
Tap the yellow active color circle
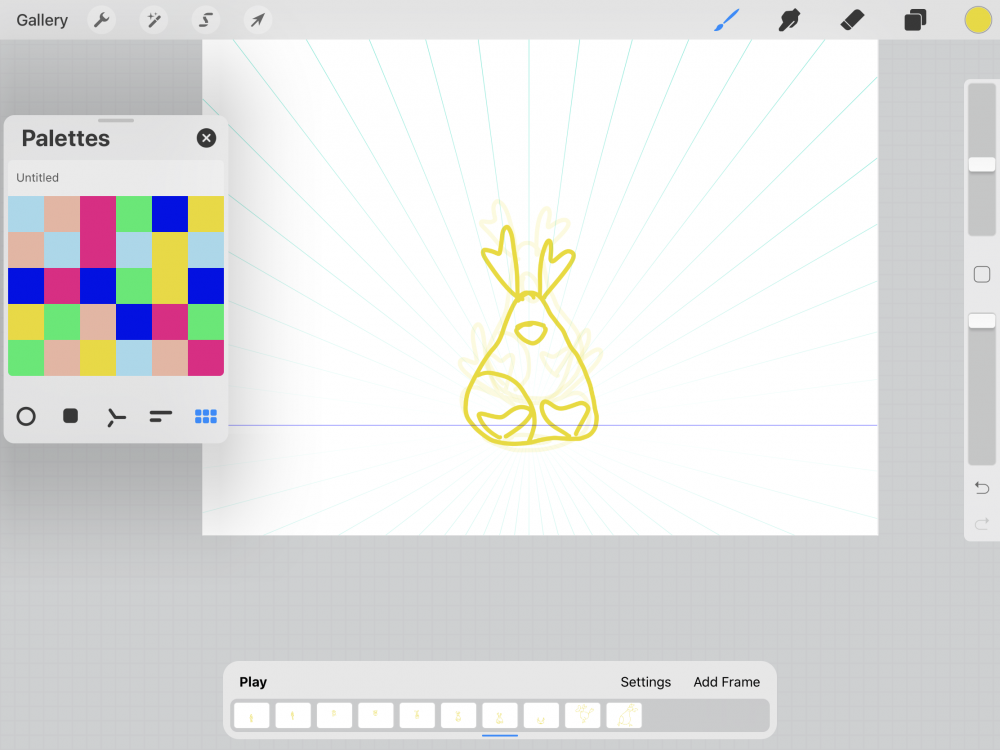coord(978,20)
